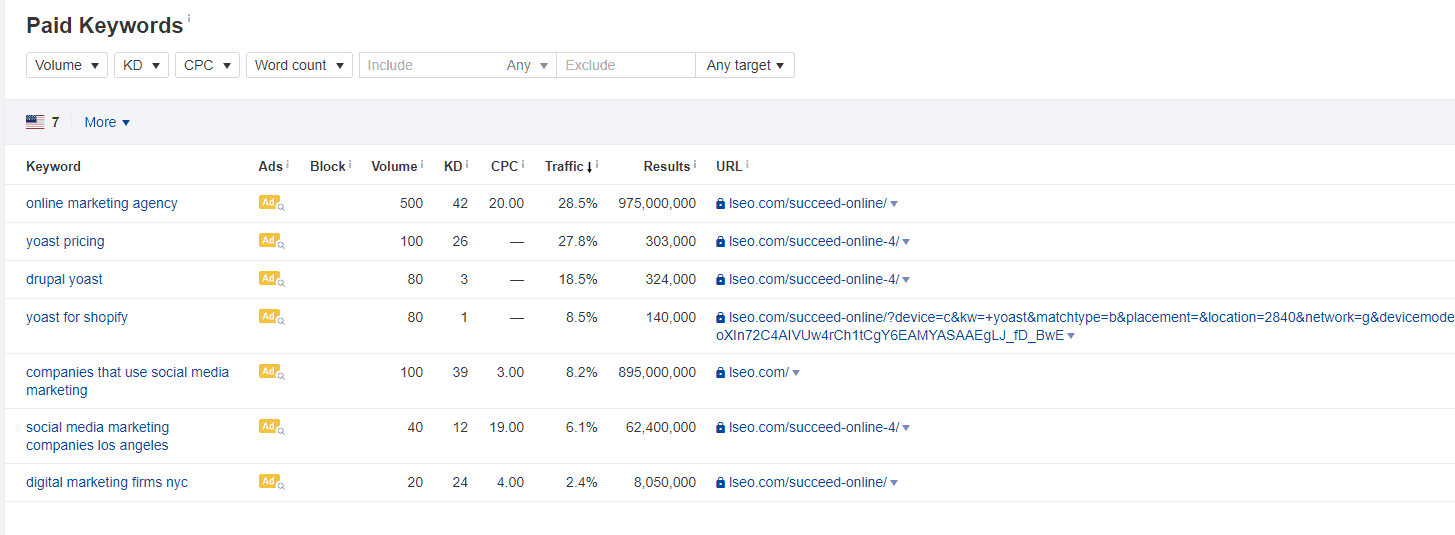Click the info icon beside Paid Keywords title
The height and width of the screenshot is (535, 1455).
(189, 19)
